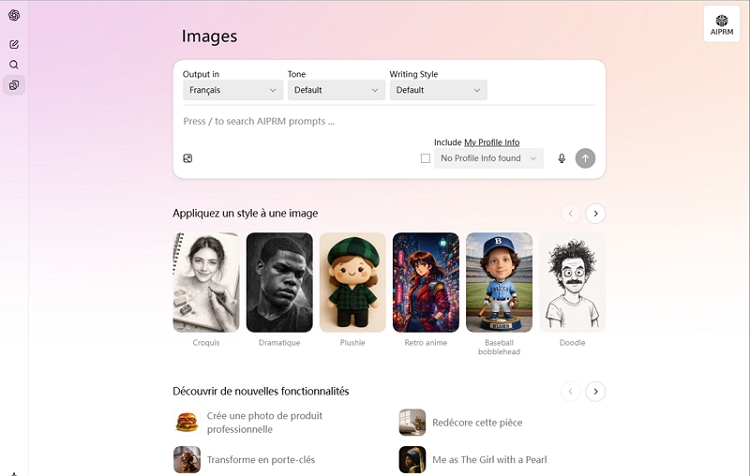Click the keychain thumbnail icon

(187, 459)
